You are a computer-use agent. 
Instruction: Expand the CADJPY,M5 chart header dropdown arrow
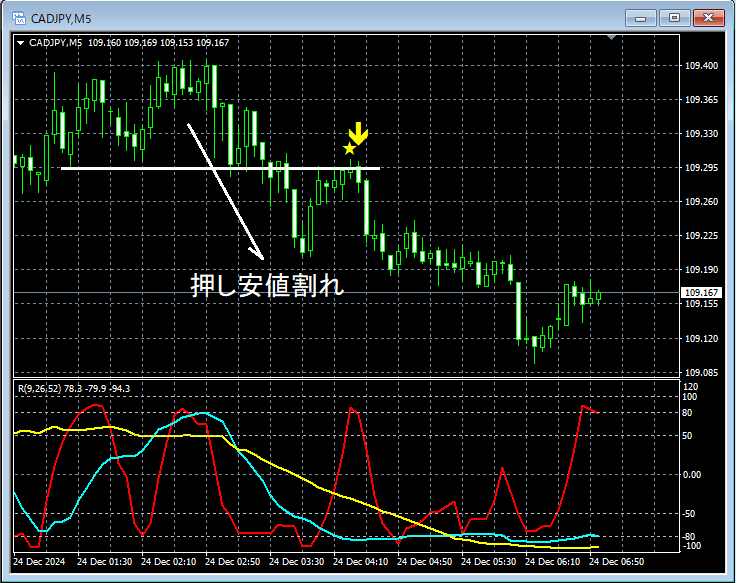coord(21,43)
